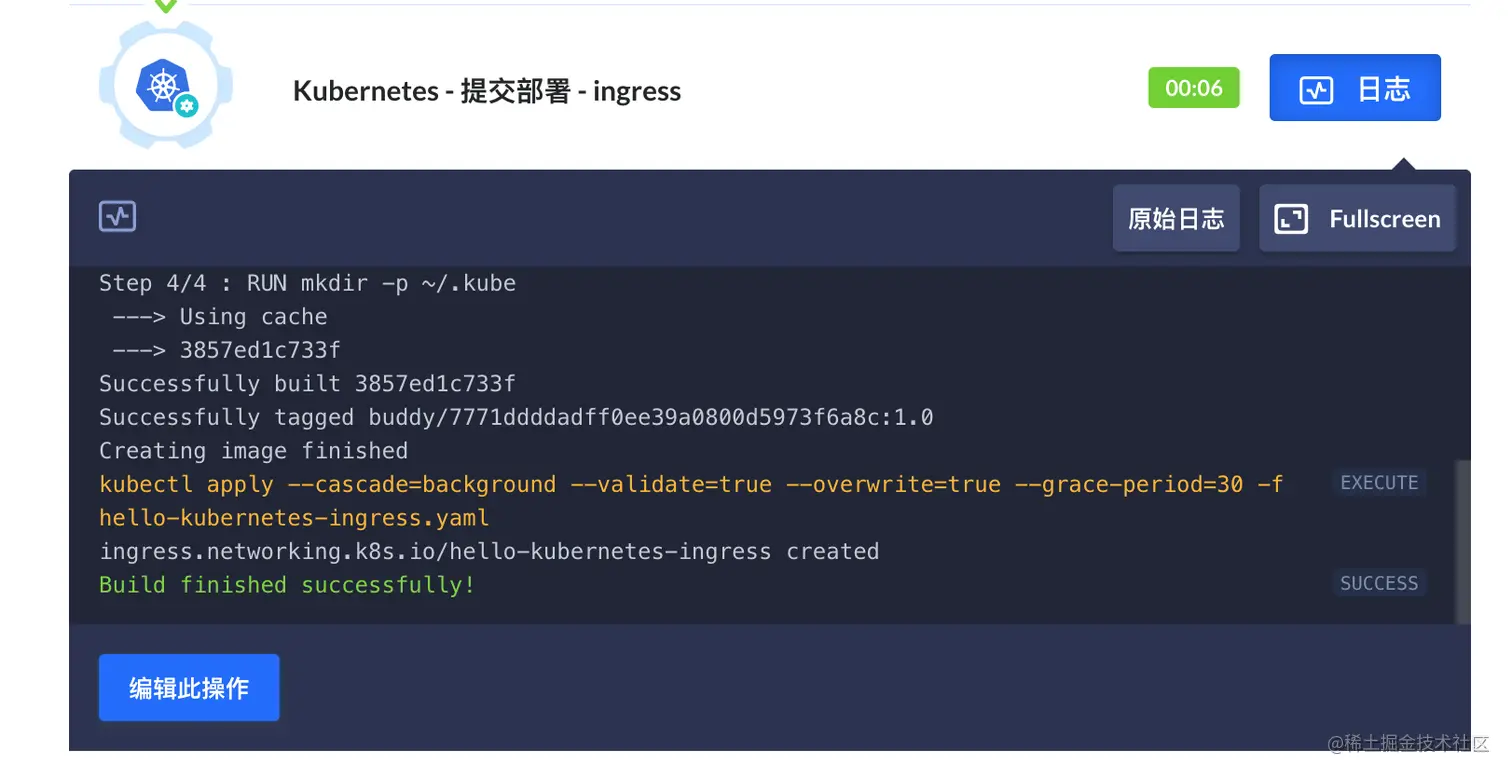
Task: Click the SUCCESS label tag
Action: point(1379,583)
